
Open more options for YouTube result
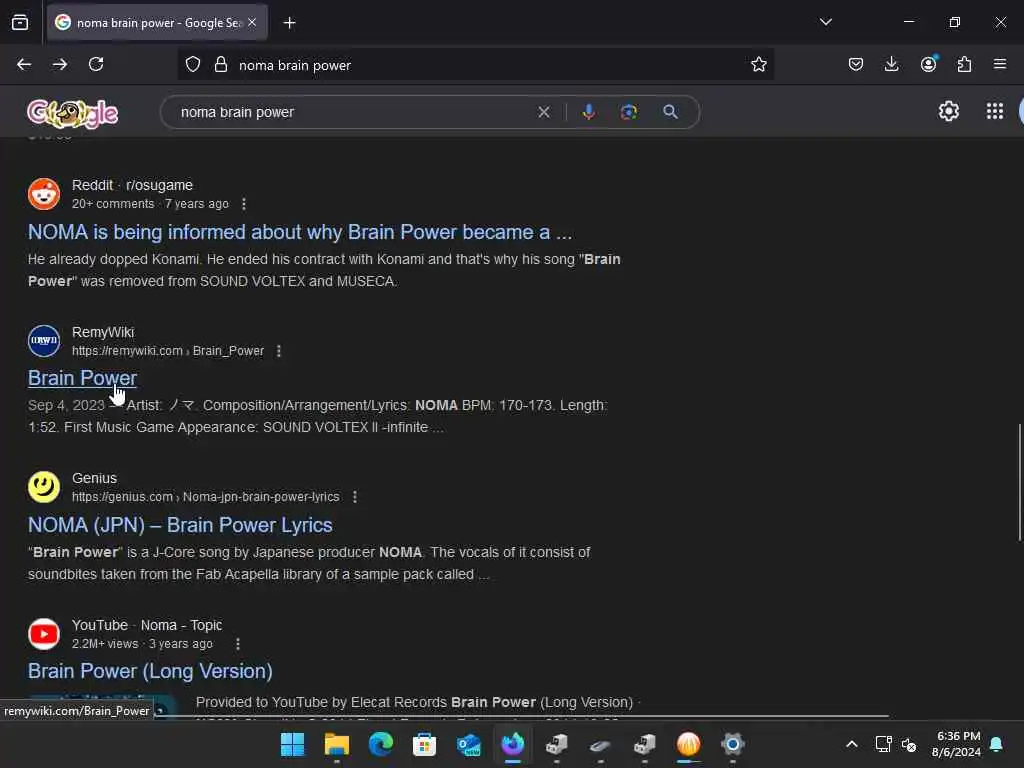pyautogui.click(x=238, y=644)
